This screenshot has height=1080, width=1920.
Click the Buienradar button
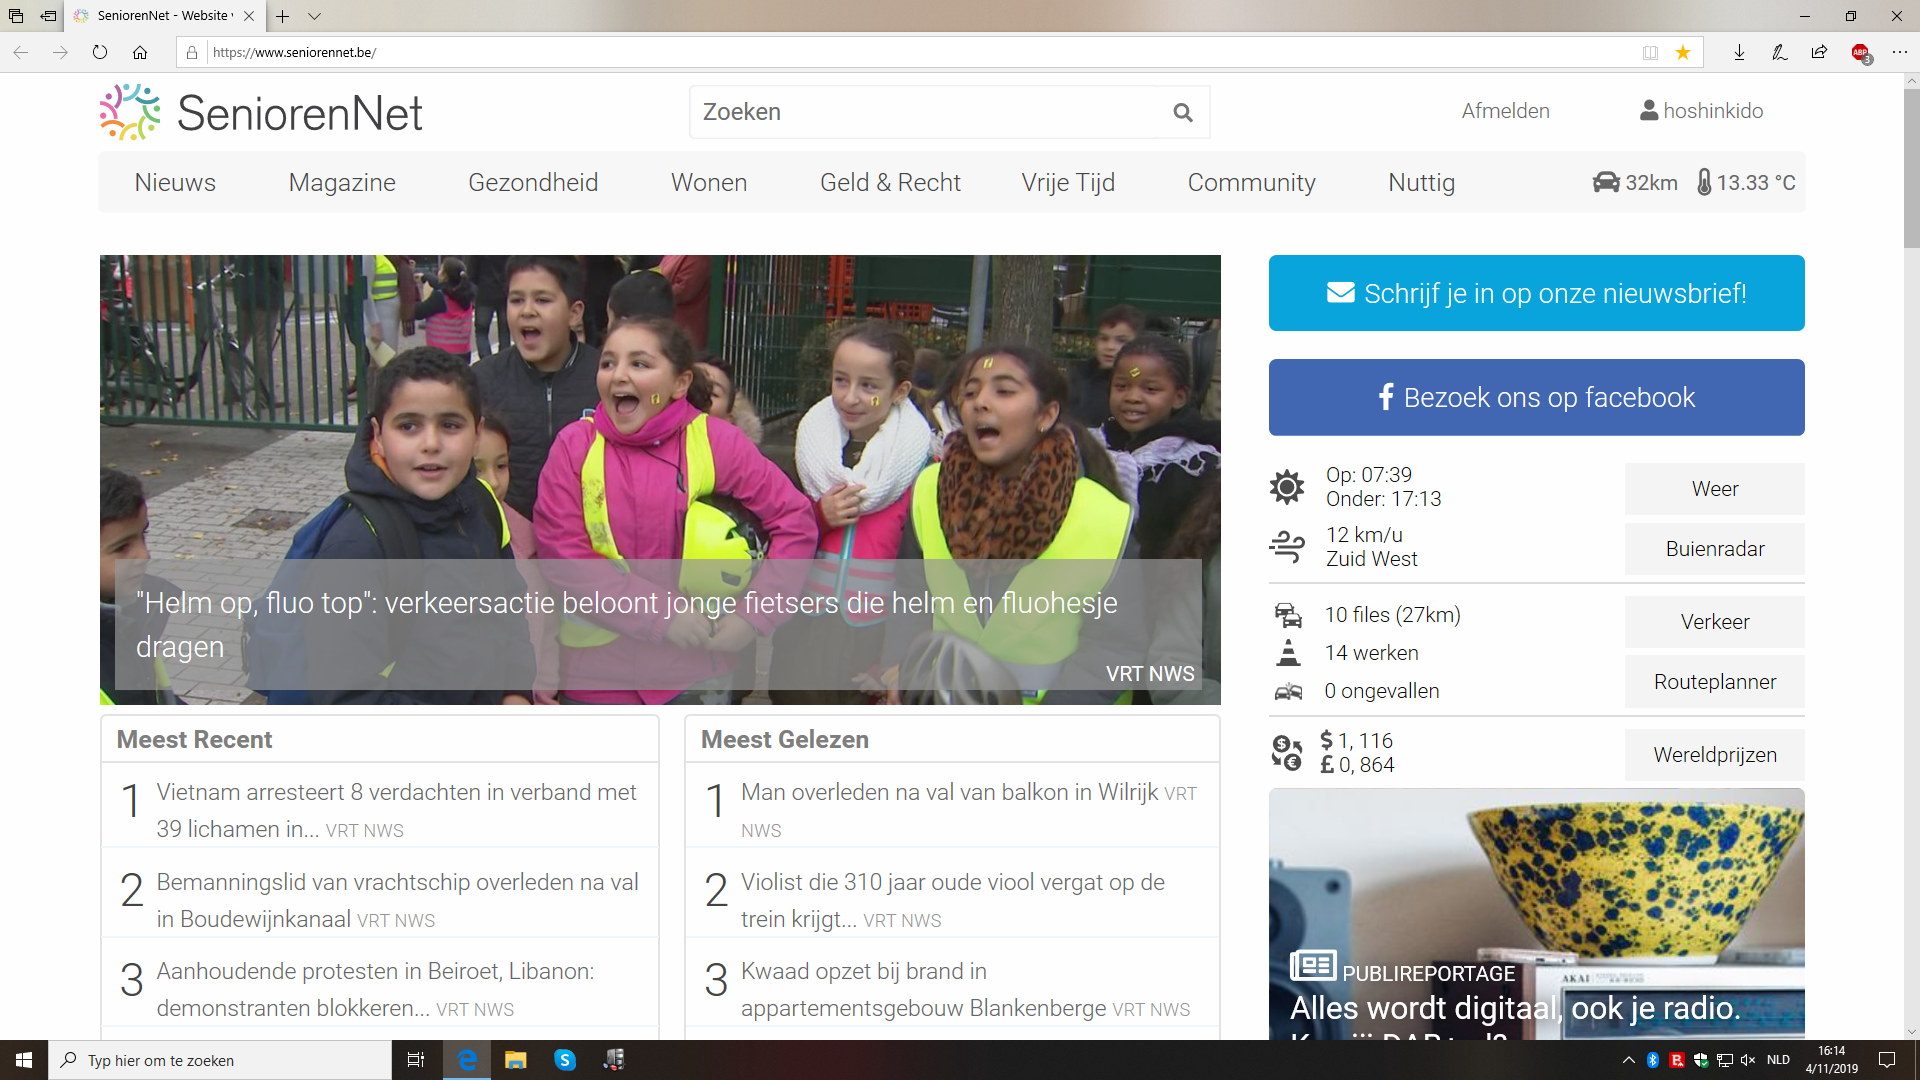[x=1714, y=549]
